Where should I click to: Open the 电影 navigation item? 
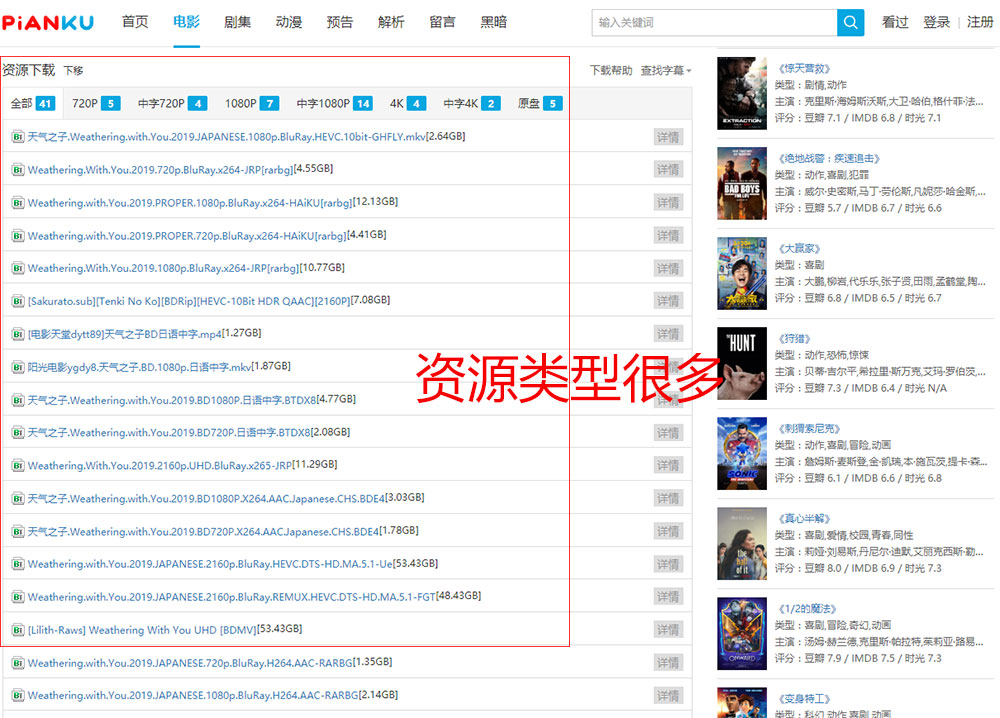coord(186,22)
